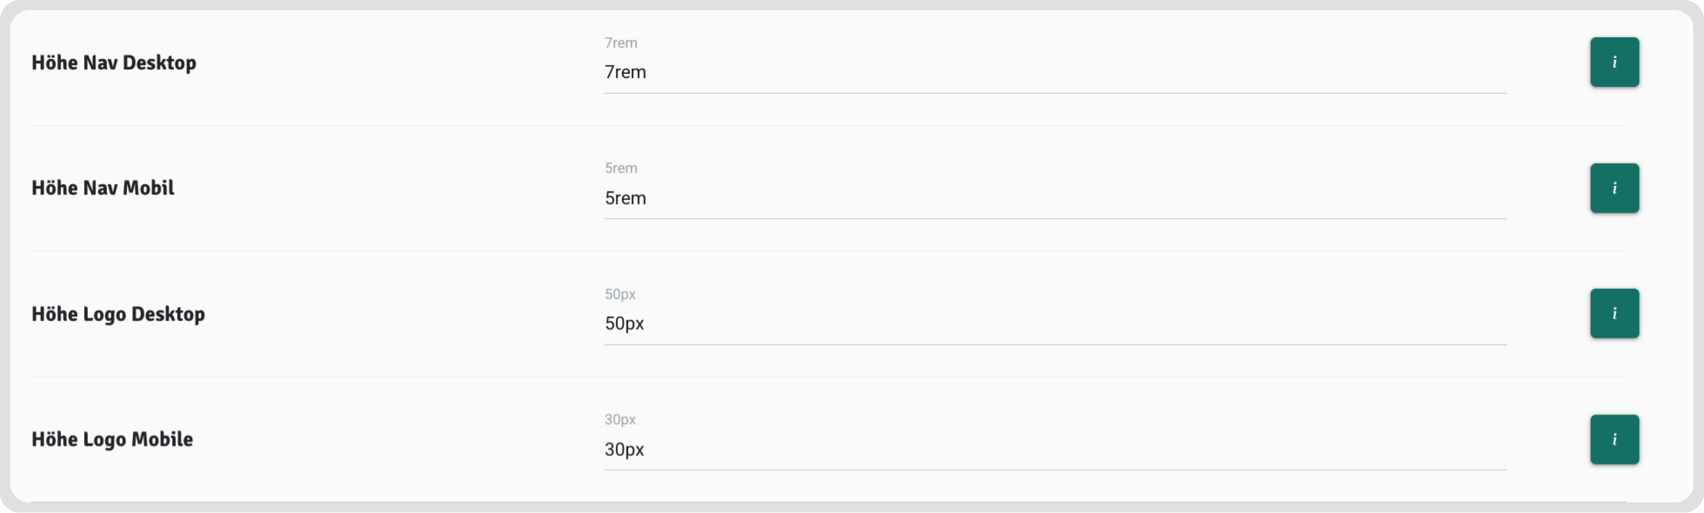The image size is (1704, 513).
Task: Place cursor in the black 7rem value text
Action: coord(626,72)
